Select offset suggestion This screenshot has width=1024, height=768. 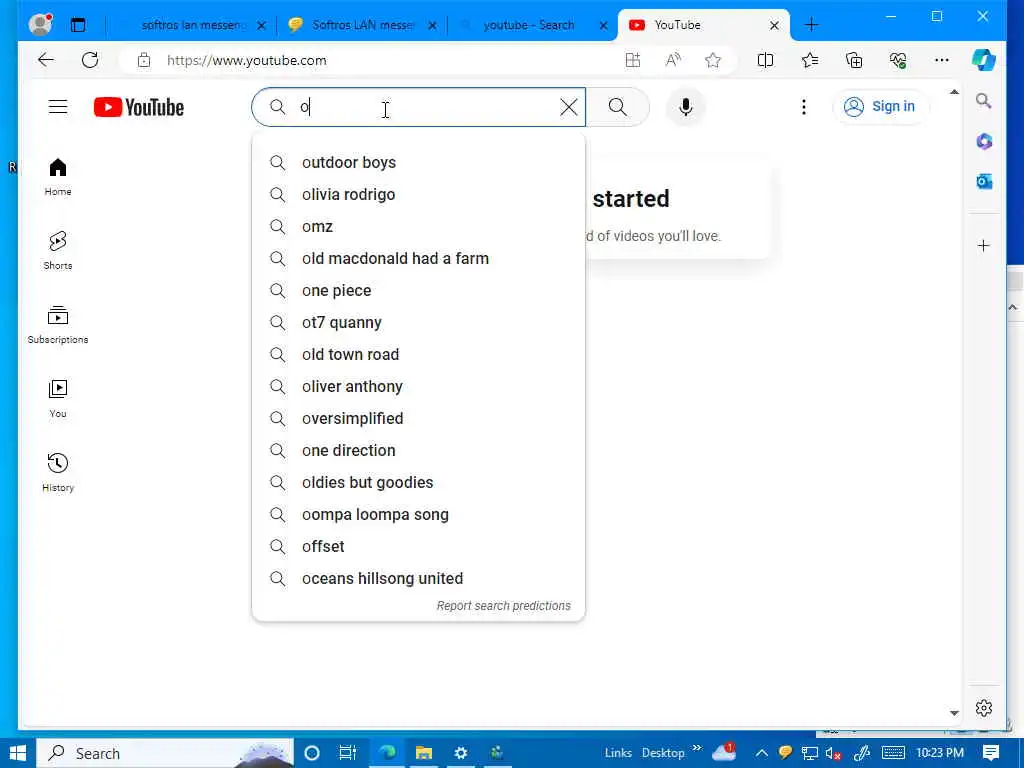pos(418,547)
